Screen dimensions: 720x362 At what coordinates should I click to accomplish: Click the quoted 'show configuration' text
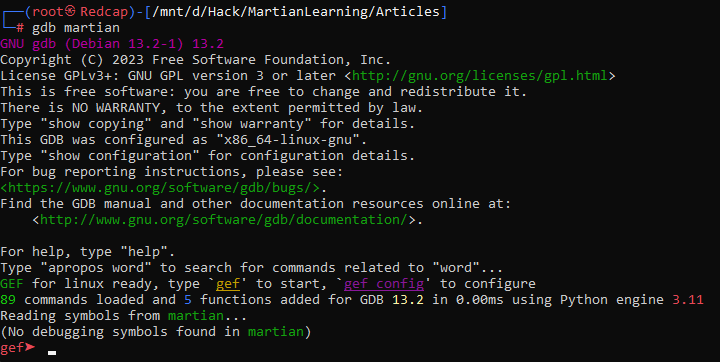(120, 156)
